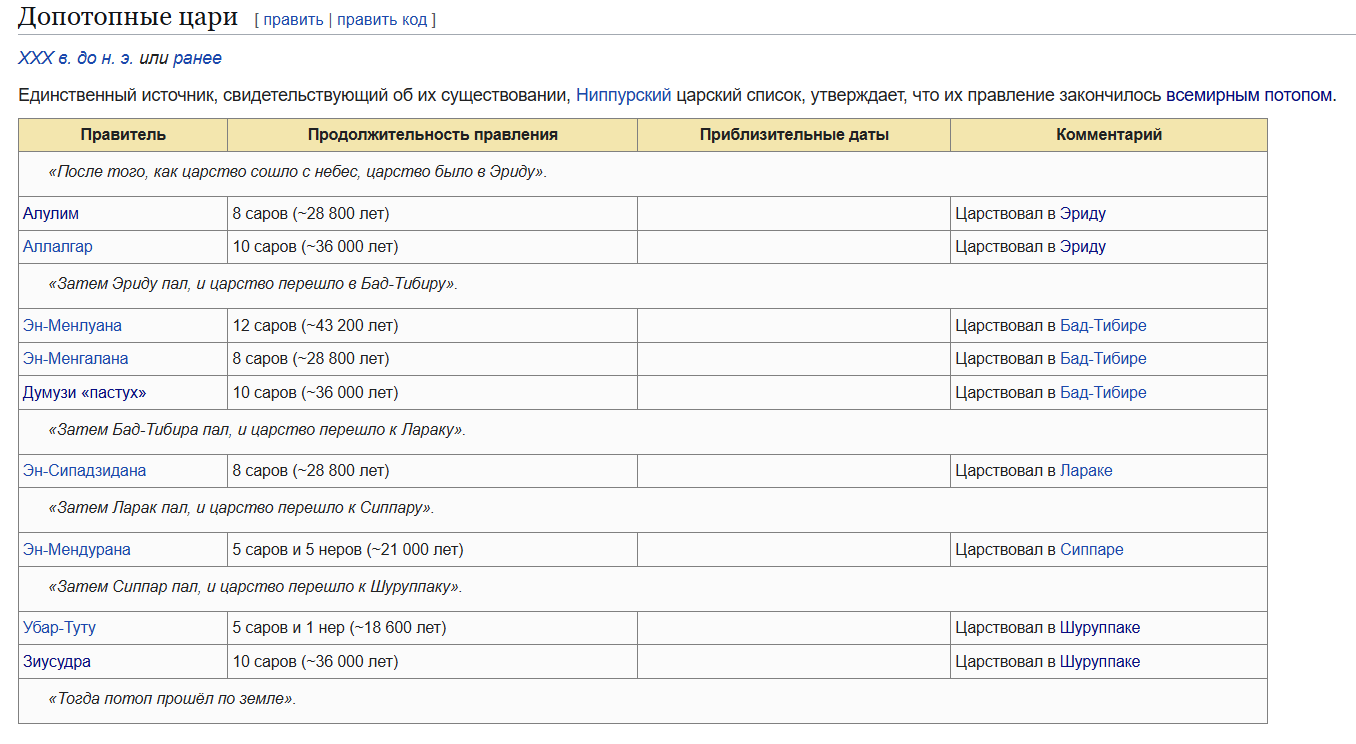Click the 'править' edit link
The width and height of the screenshot is (1356, 744).
[x=293, y=19]
